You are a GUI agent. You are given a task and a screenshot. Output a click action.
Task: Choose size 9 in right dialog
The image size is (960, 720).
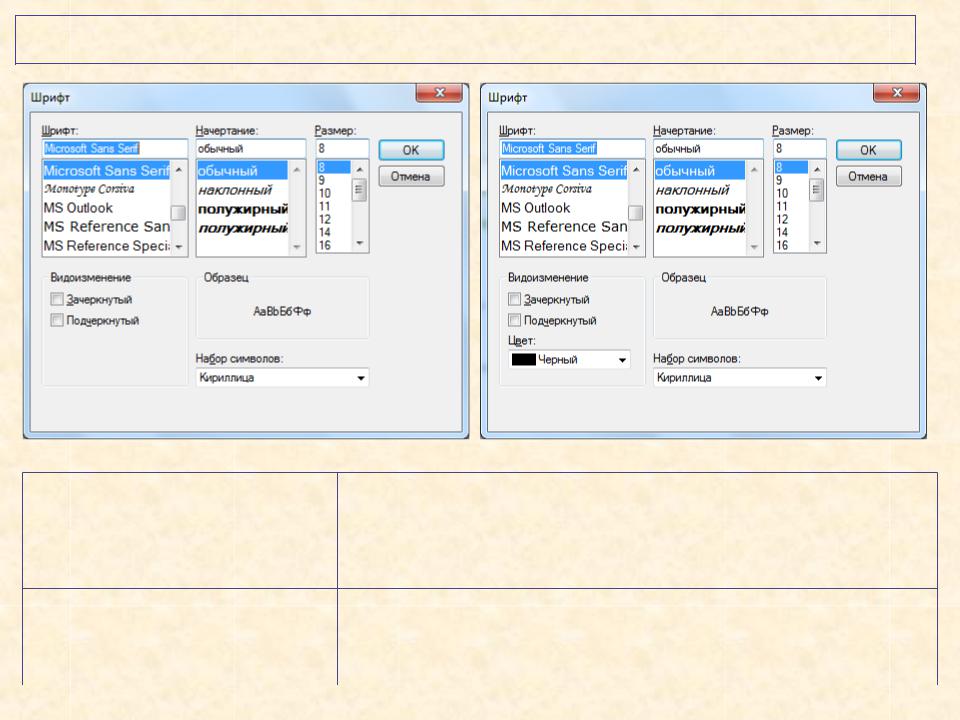[791, 181]
